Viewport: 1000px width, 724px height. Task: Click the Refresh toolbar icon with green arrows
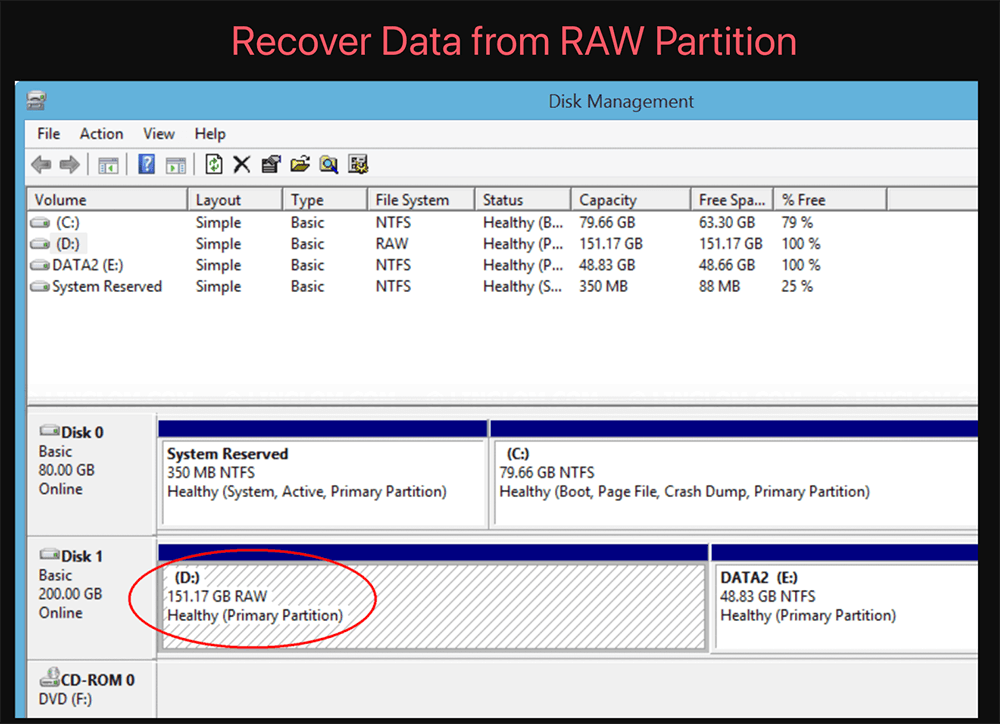click(214, 165)
